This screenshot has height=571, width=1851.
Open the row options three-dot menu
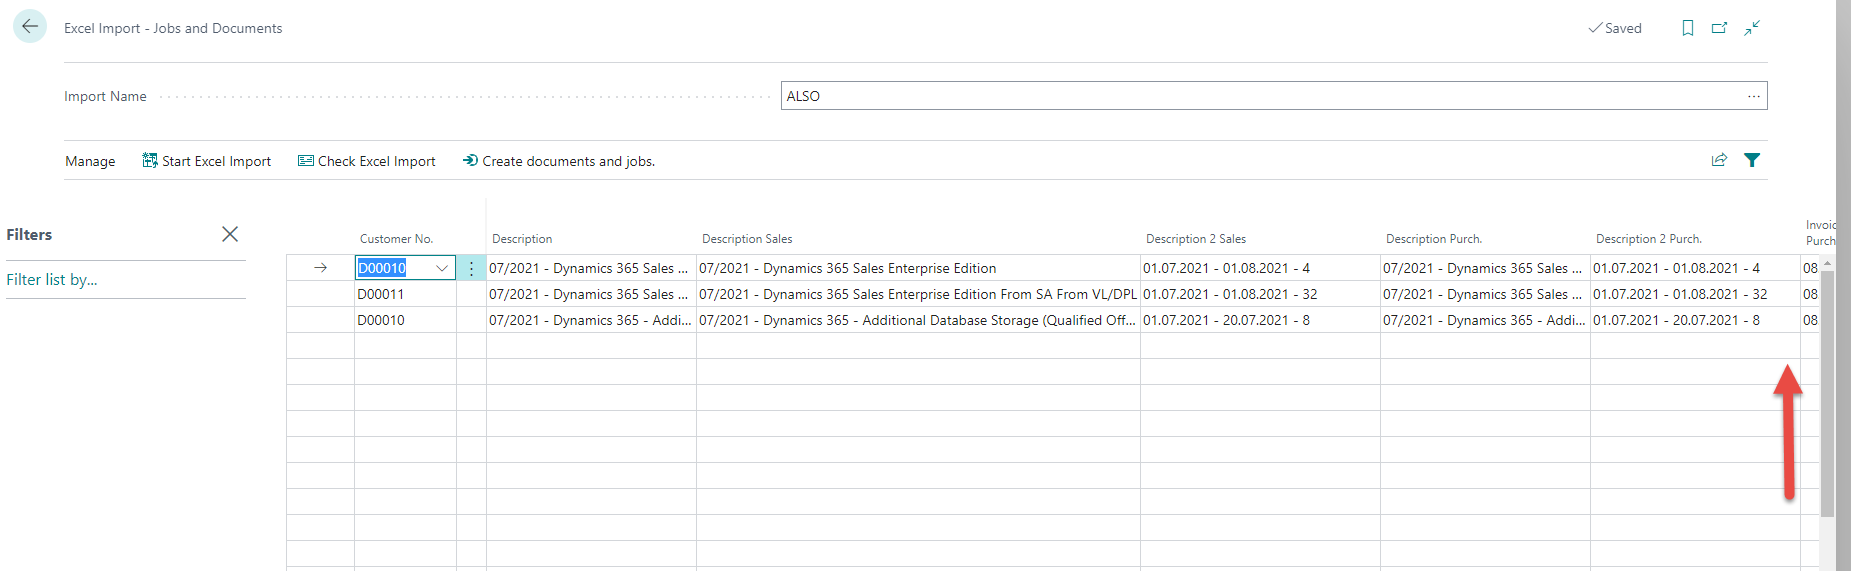(x=471, y=268)
